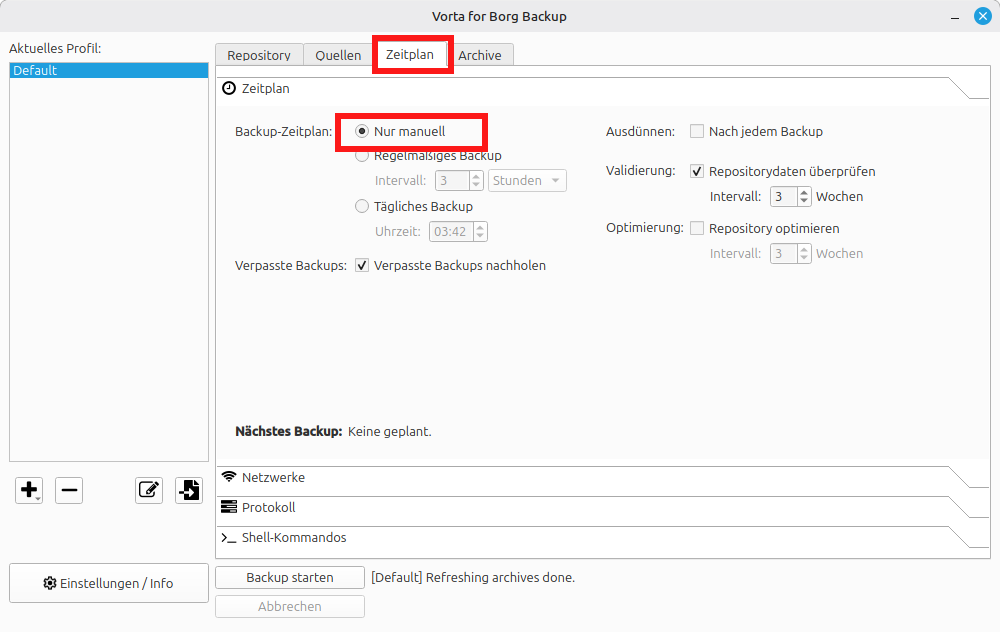Image resolution: width=1000 pixels, height=632 pixels.
Task: Switch to the Quellen tab
Action: (338, 55)
